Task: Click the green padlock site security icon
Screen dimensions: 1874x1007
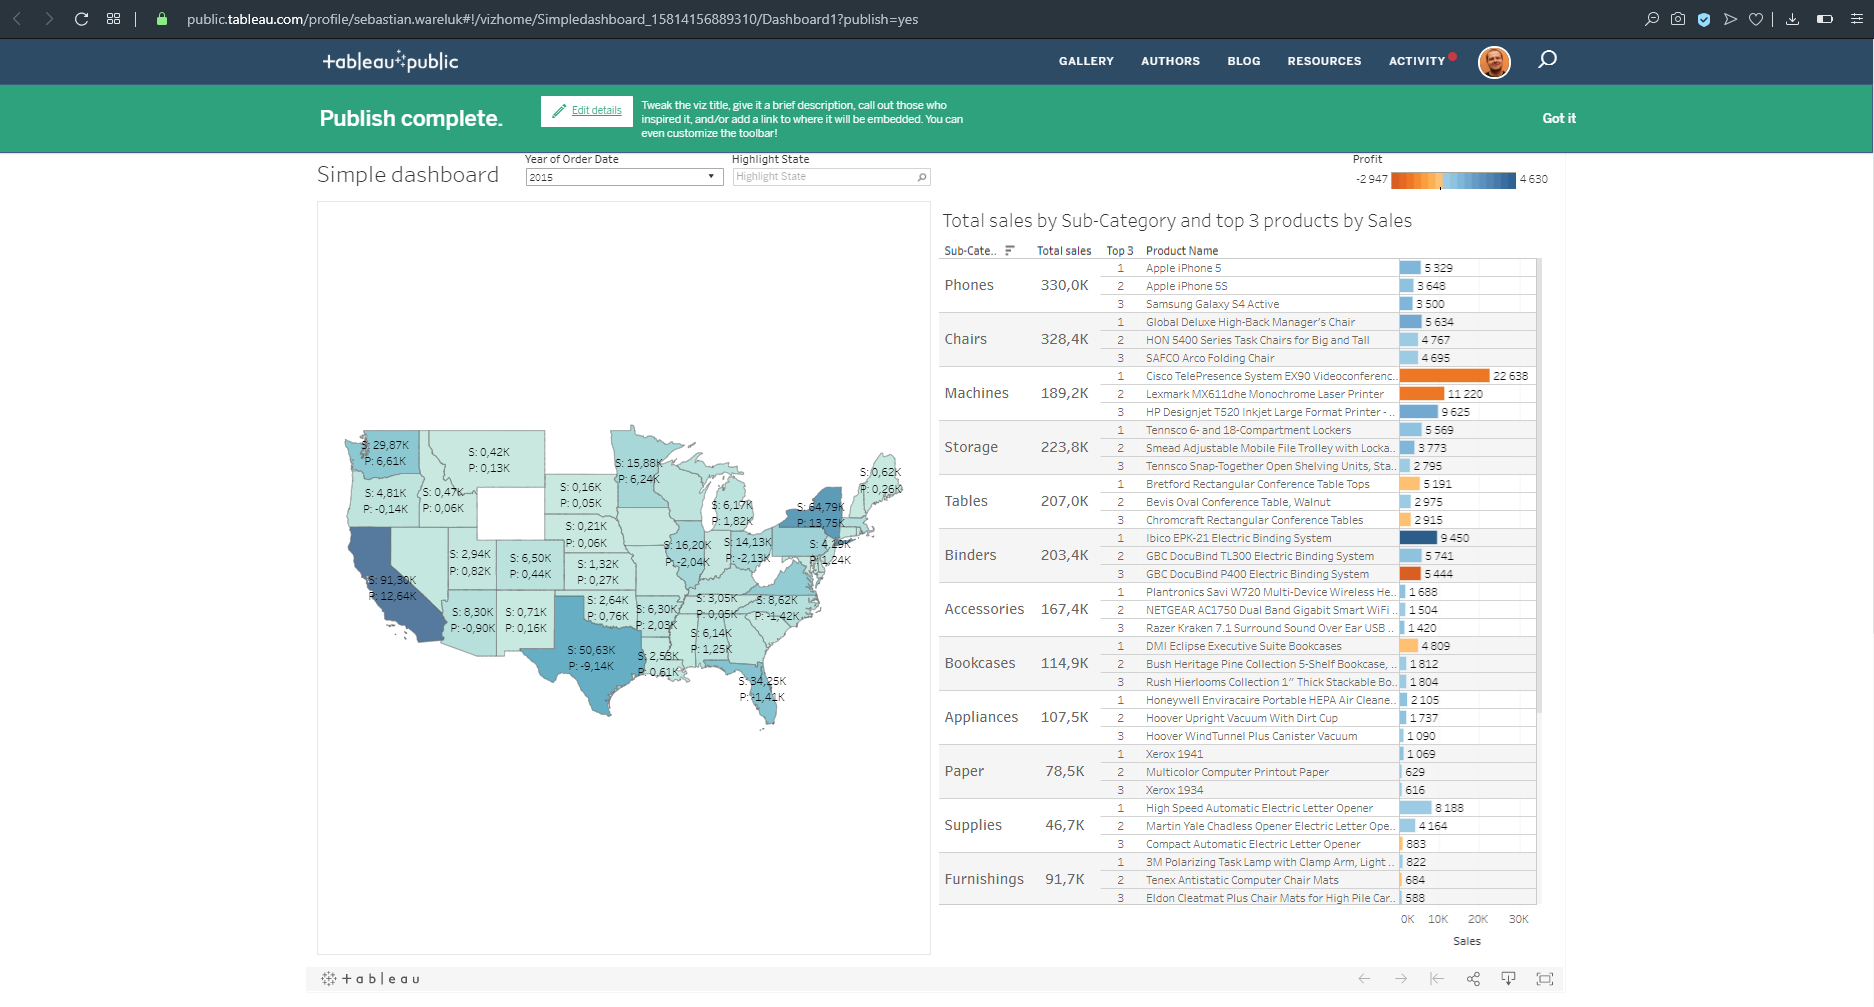Action: [162, 19]
